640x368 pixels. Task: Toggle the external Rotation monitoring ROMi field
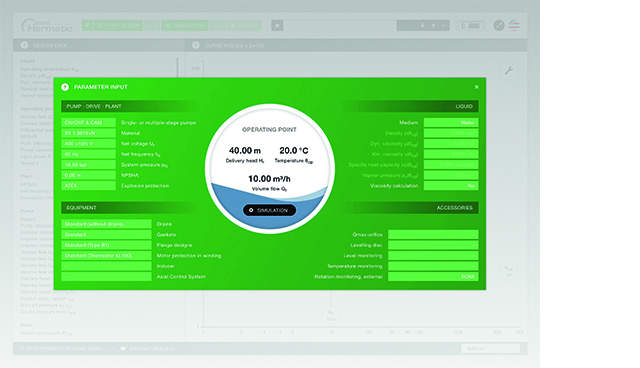coord(433,277)
